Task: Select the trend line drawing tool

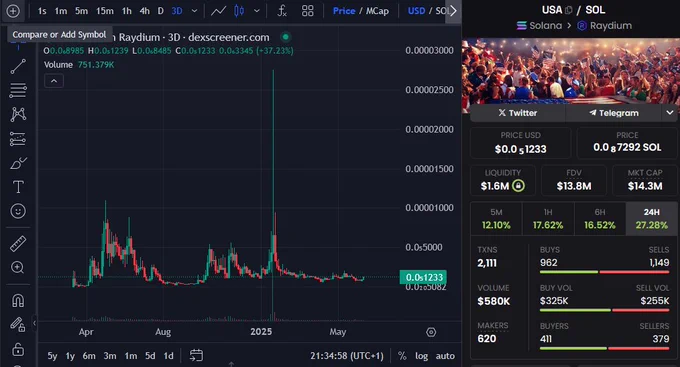Action: (x=18, y=66)
